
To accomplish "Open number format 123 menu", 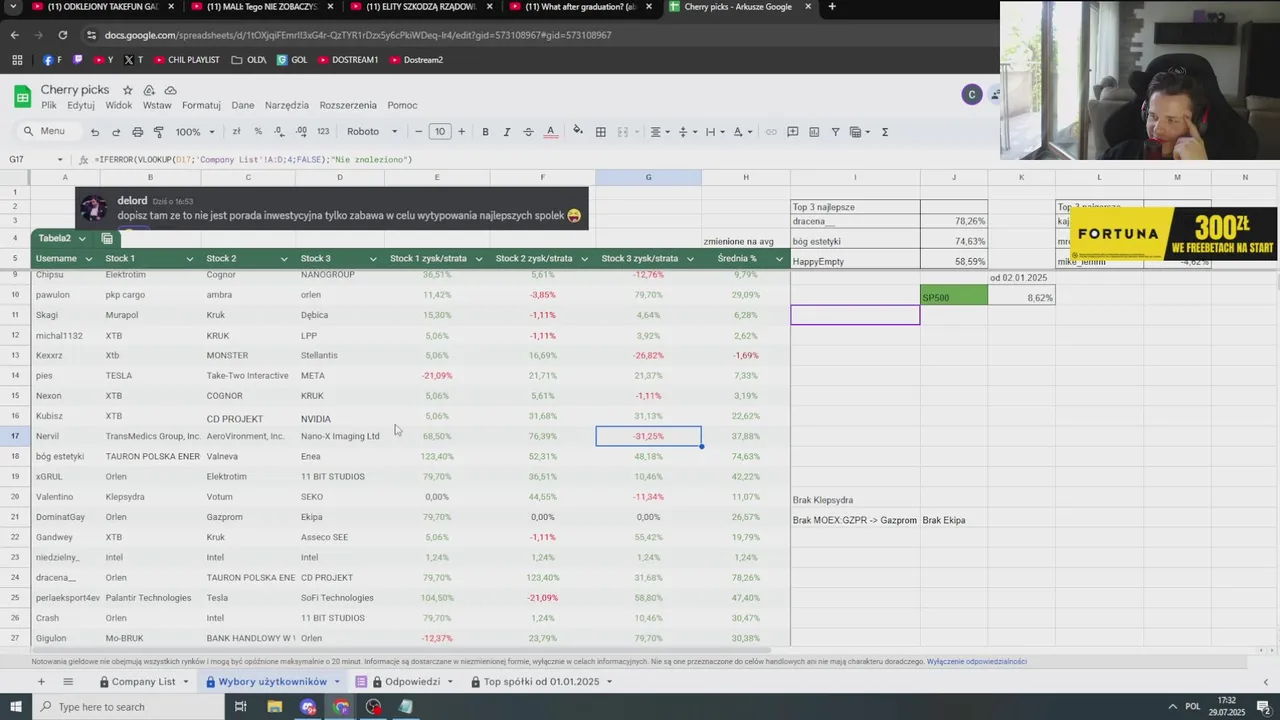I will click(x=323, y=132).
